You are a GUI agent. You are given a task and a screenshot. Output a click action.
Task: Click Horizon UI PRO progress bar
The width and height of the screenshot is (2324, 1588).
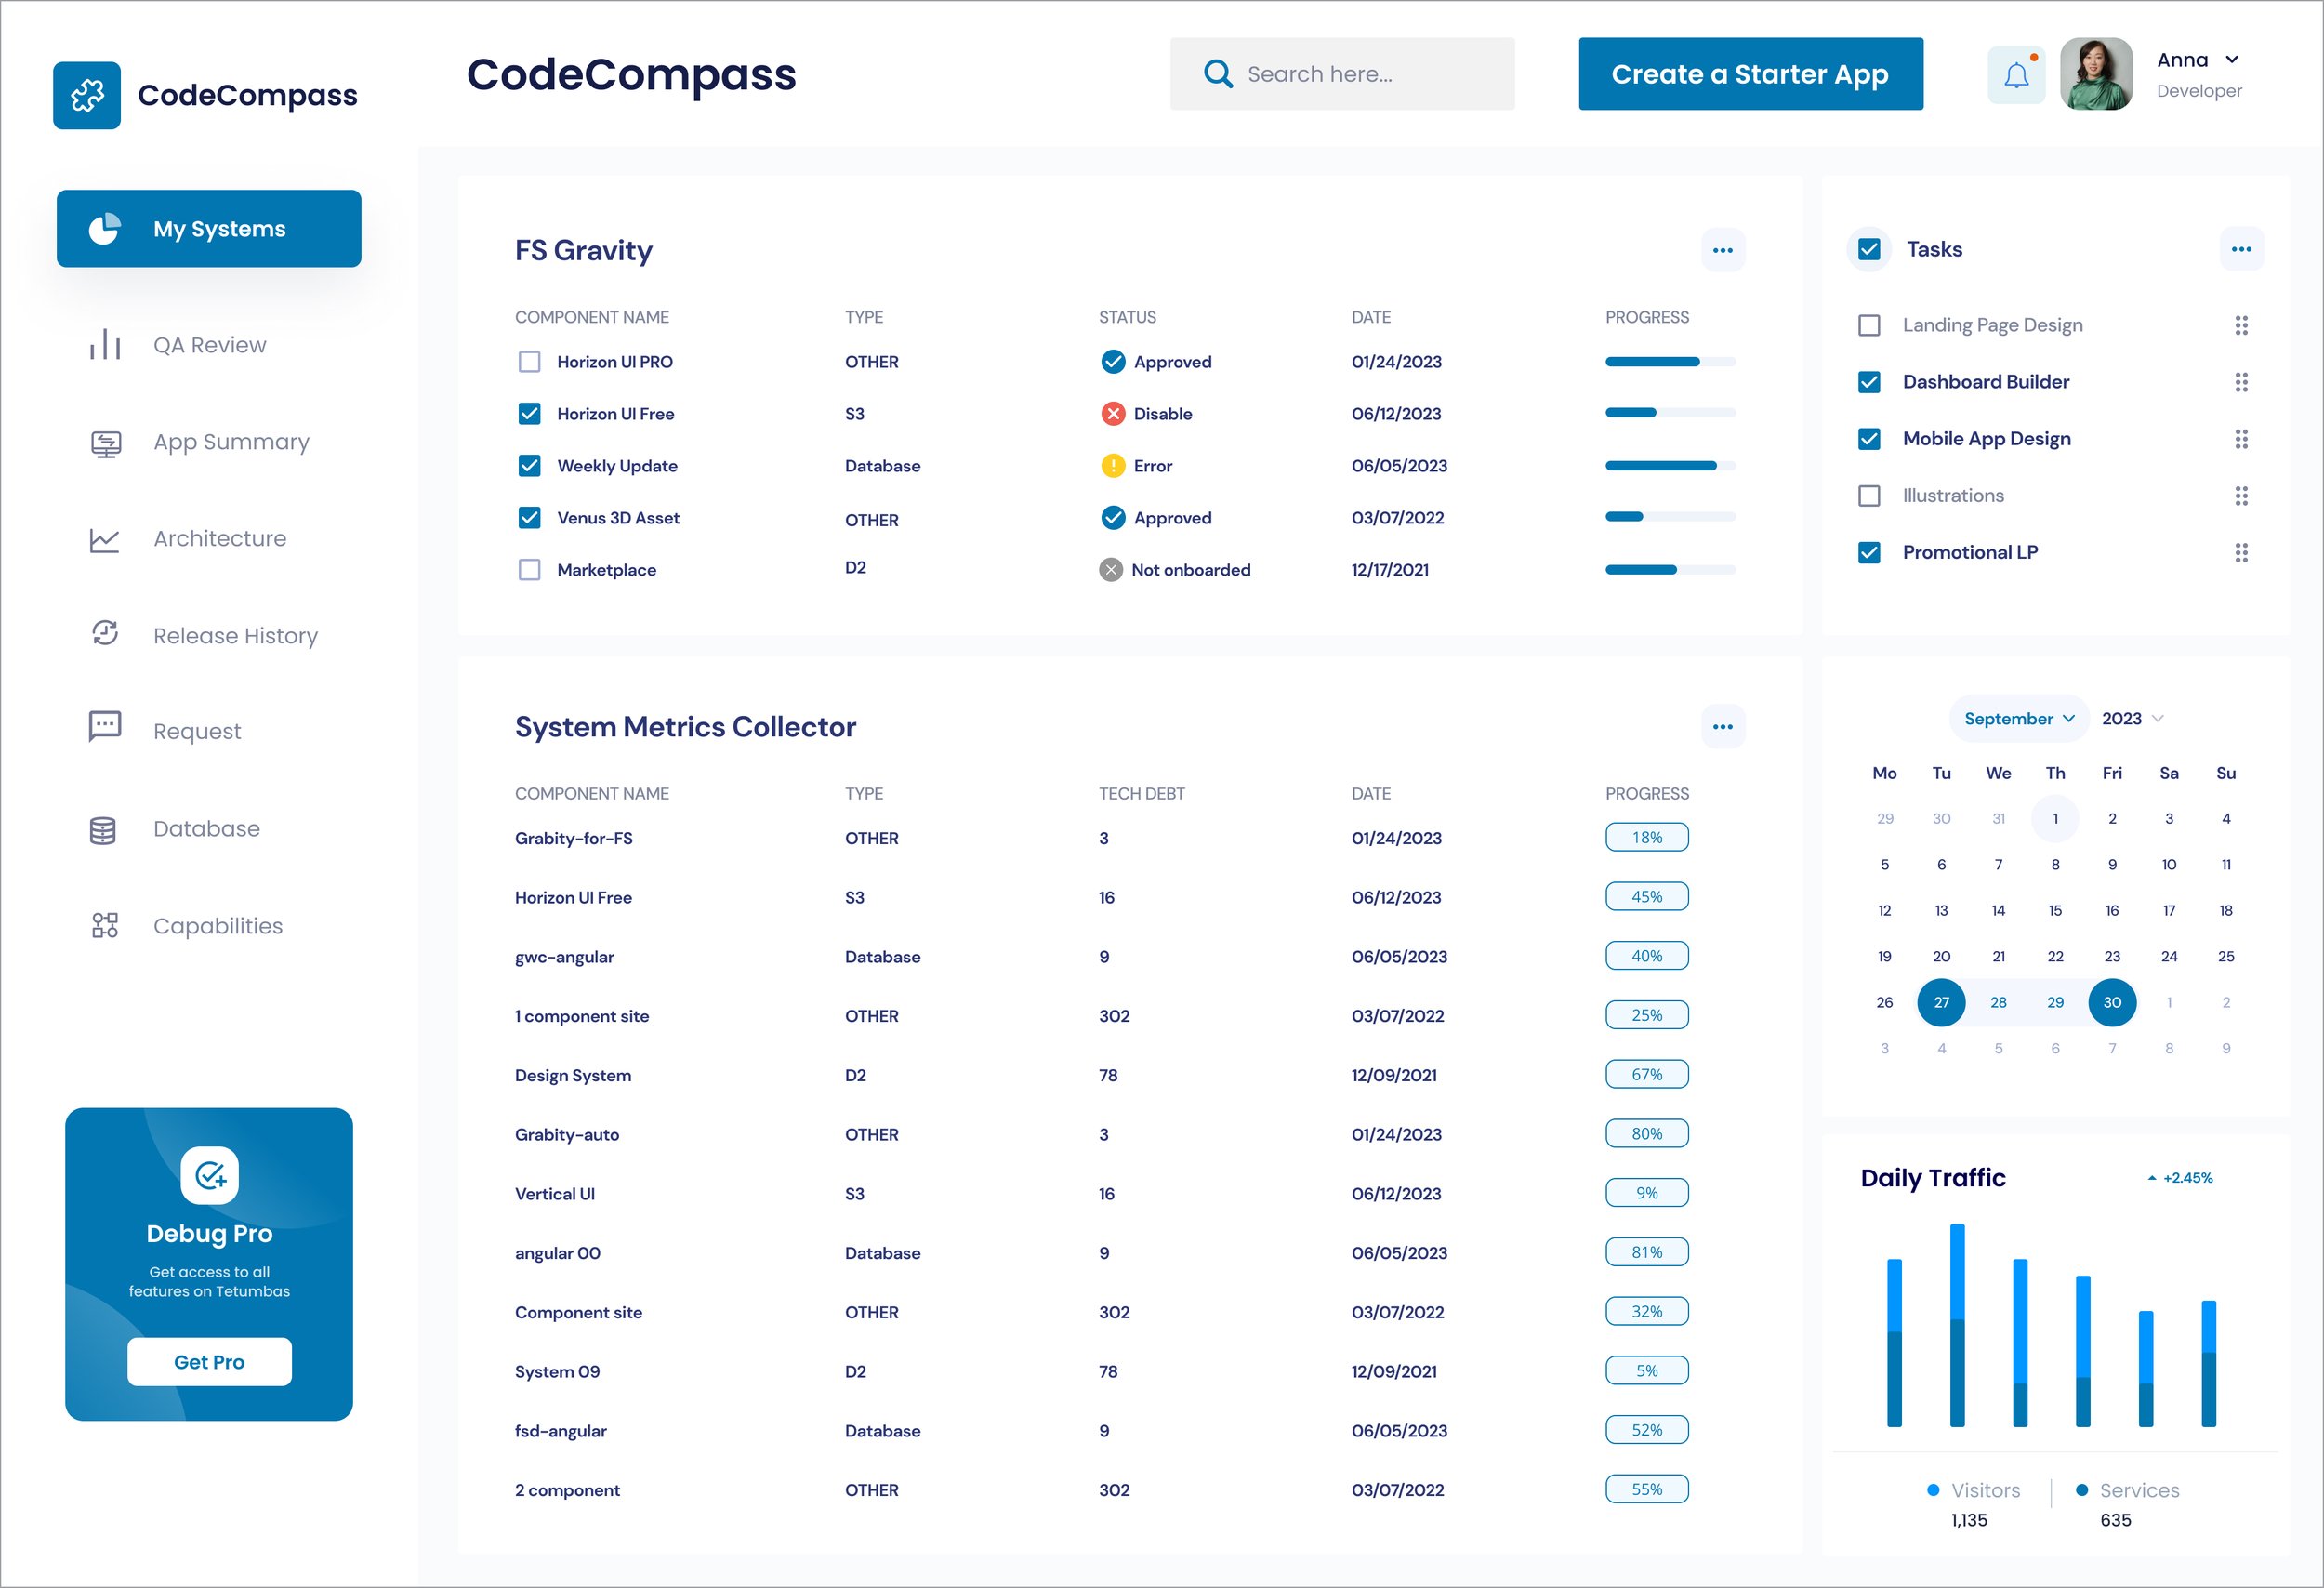[x=1670, y=362]
